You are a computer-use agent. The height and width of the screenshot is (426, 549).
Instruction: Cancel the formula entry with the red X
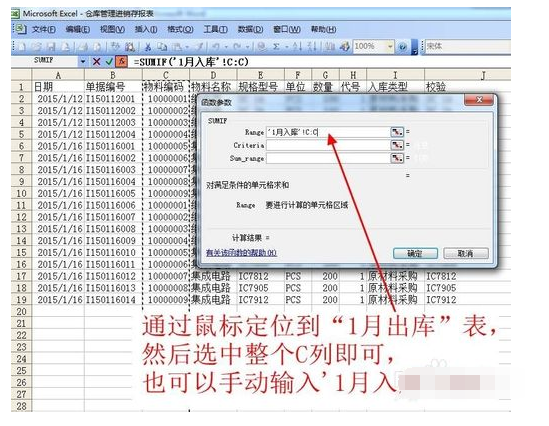(x=96, y=62)
